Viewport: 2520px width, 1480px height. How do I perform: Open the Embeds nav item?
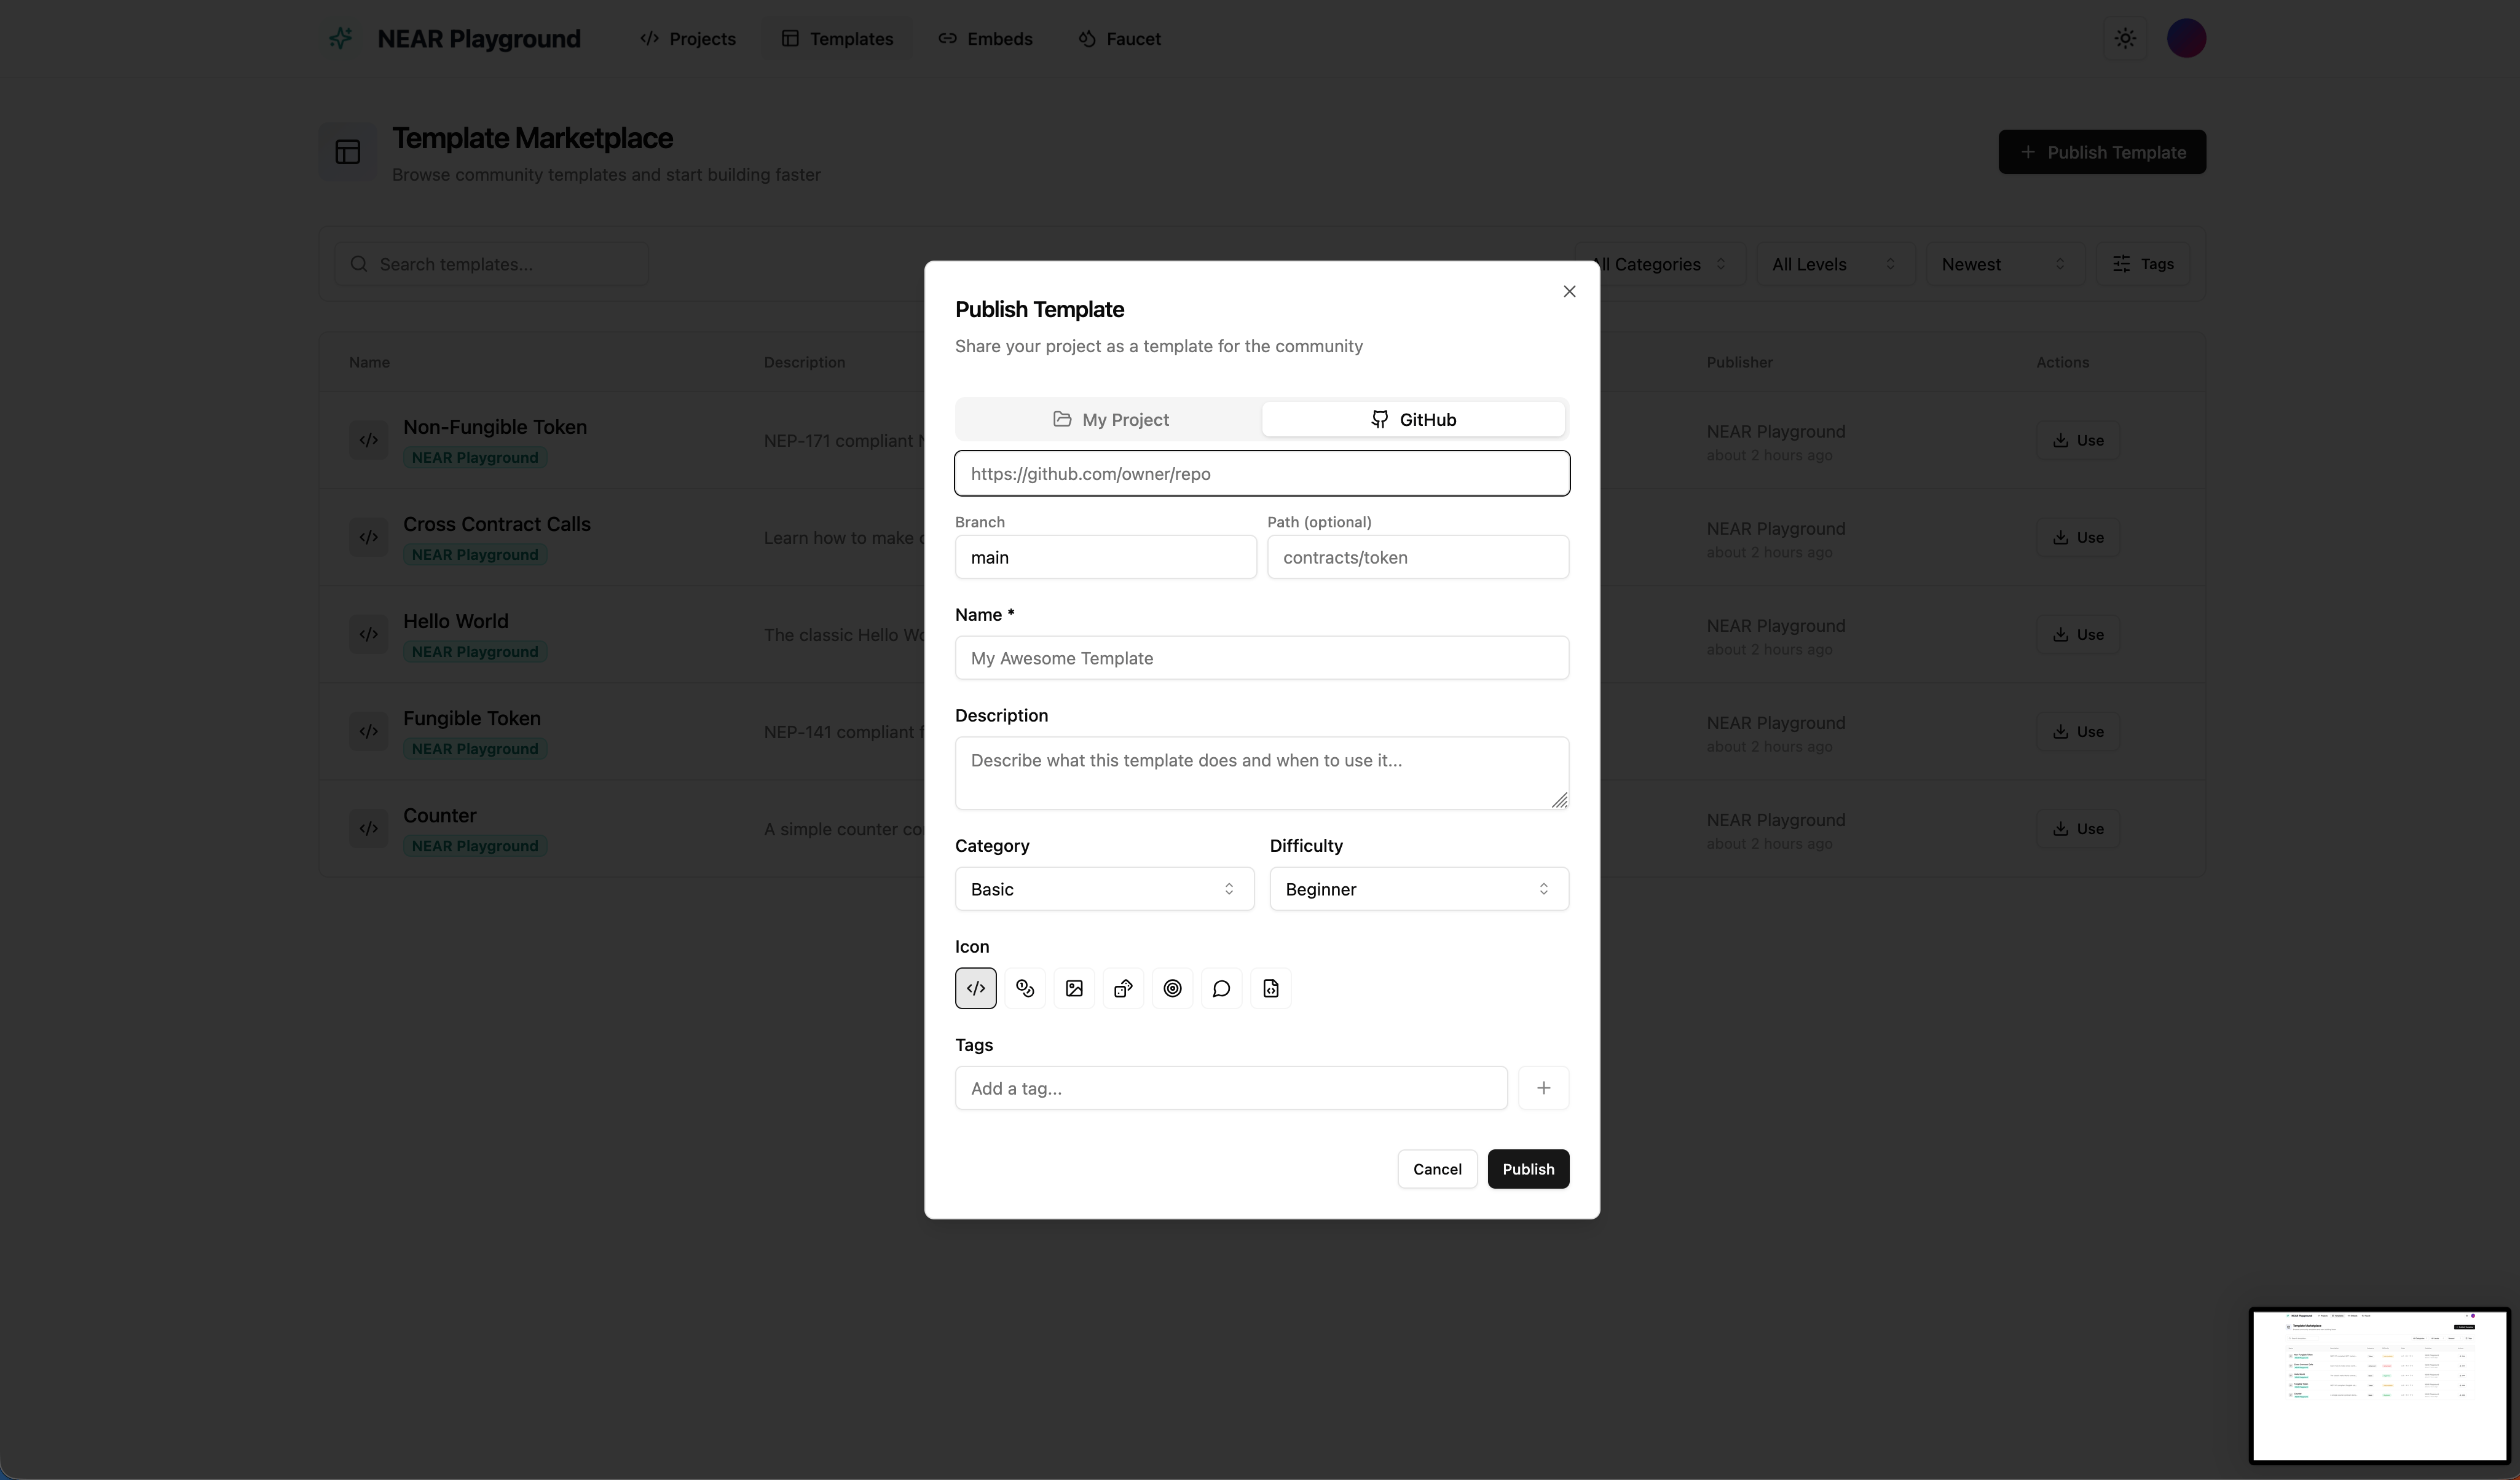(x=985, y=38)
